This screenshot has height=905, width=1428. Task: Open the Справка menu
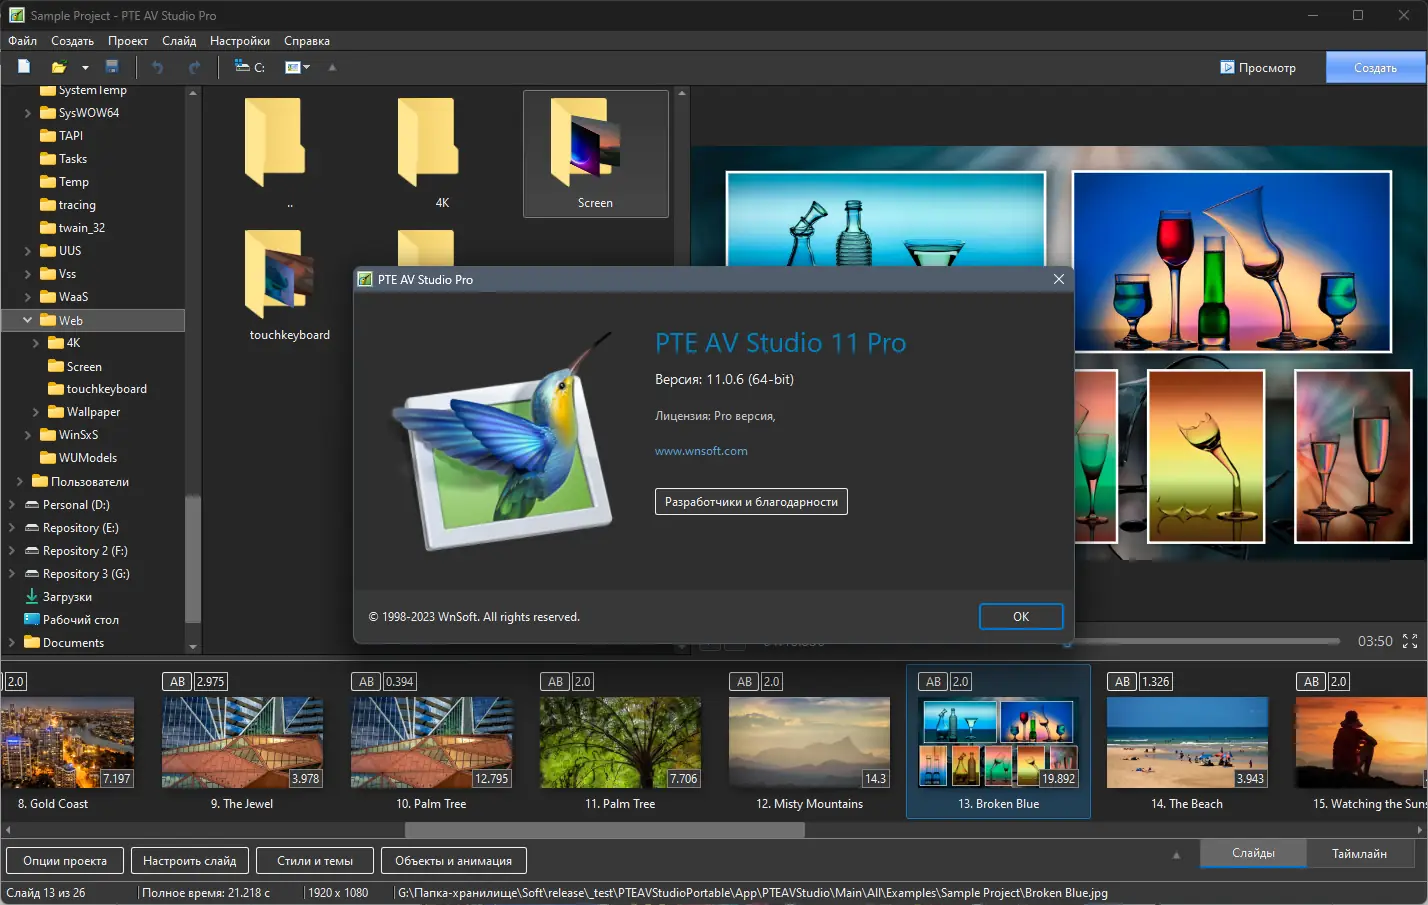point(306,41)
